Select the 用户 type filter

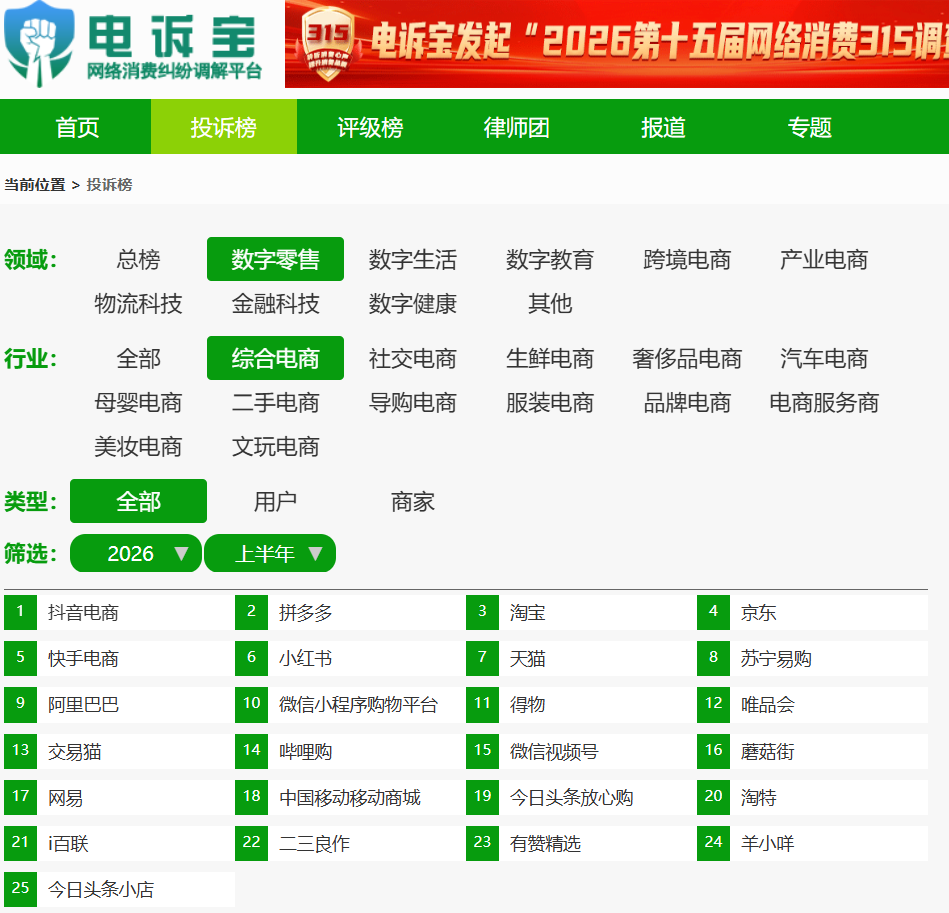click(275, 502)
